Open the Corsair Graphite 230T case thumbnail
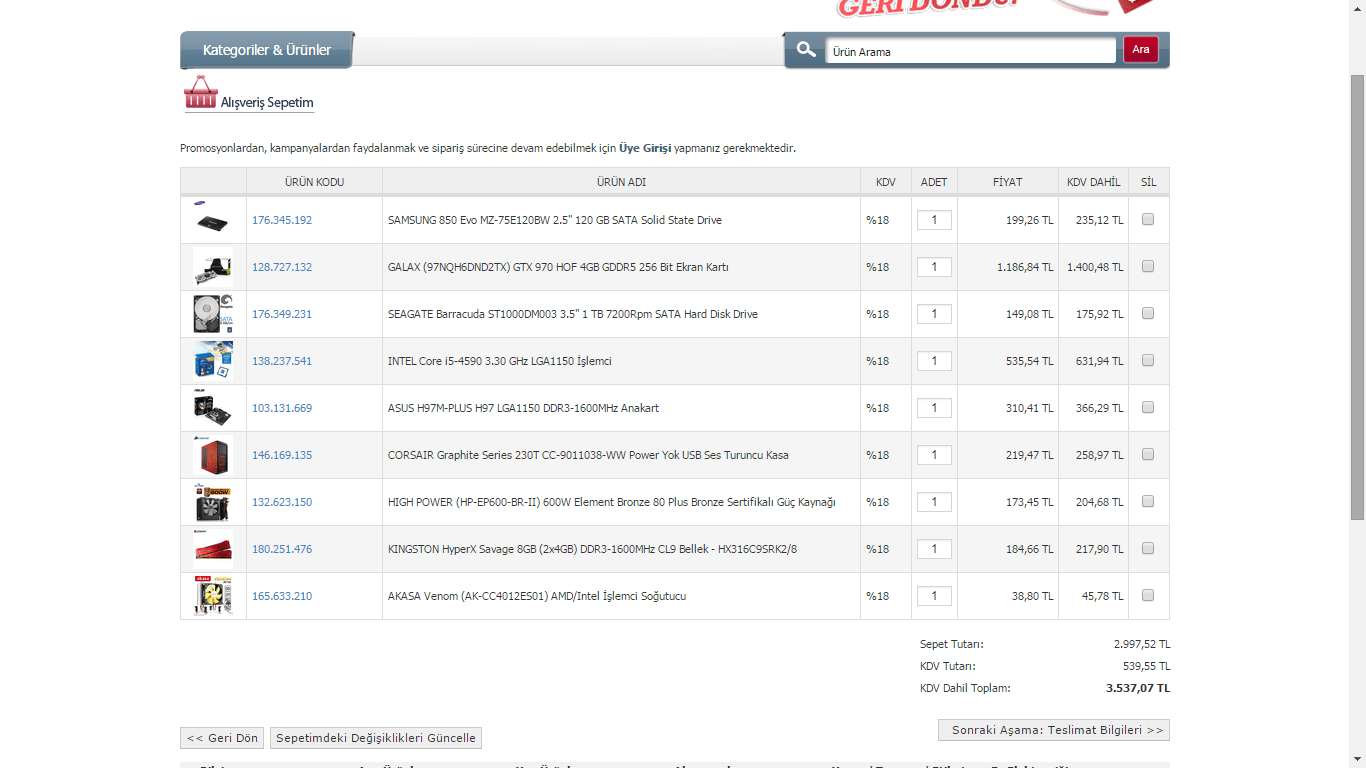 [x=213, y=455]
